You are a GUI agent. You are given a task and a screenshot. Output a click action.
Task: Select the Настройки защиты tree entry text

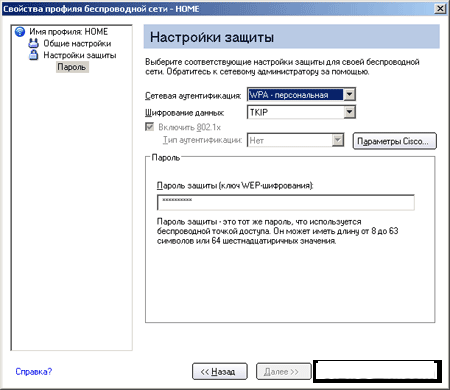pyautogui.click(x=80, y=55)
